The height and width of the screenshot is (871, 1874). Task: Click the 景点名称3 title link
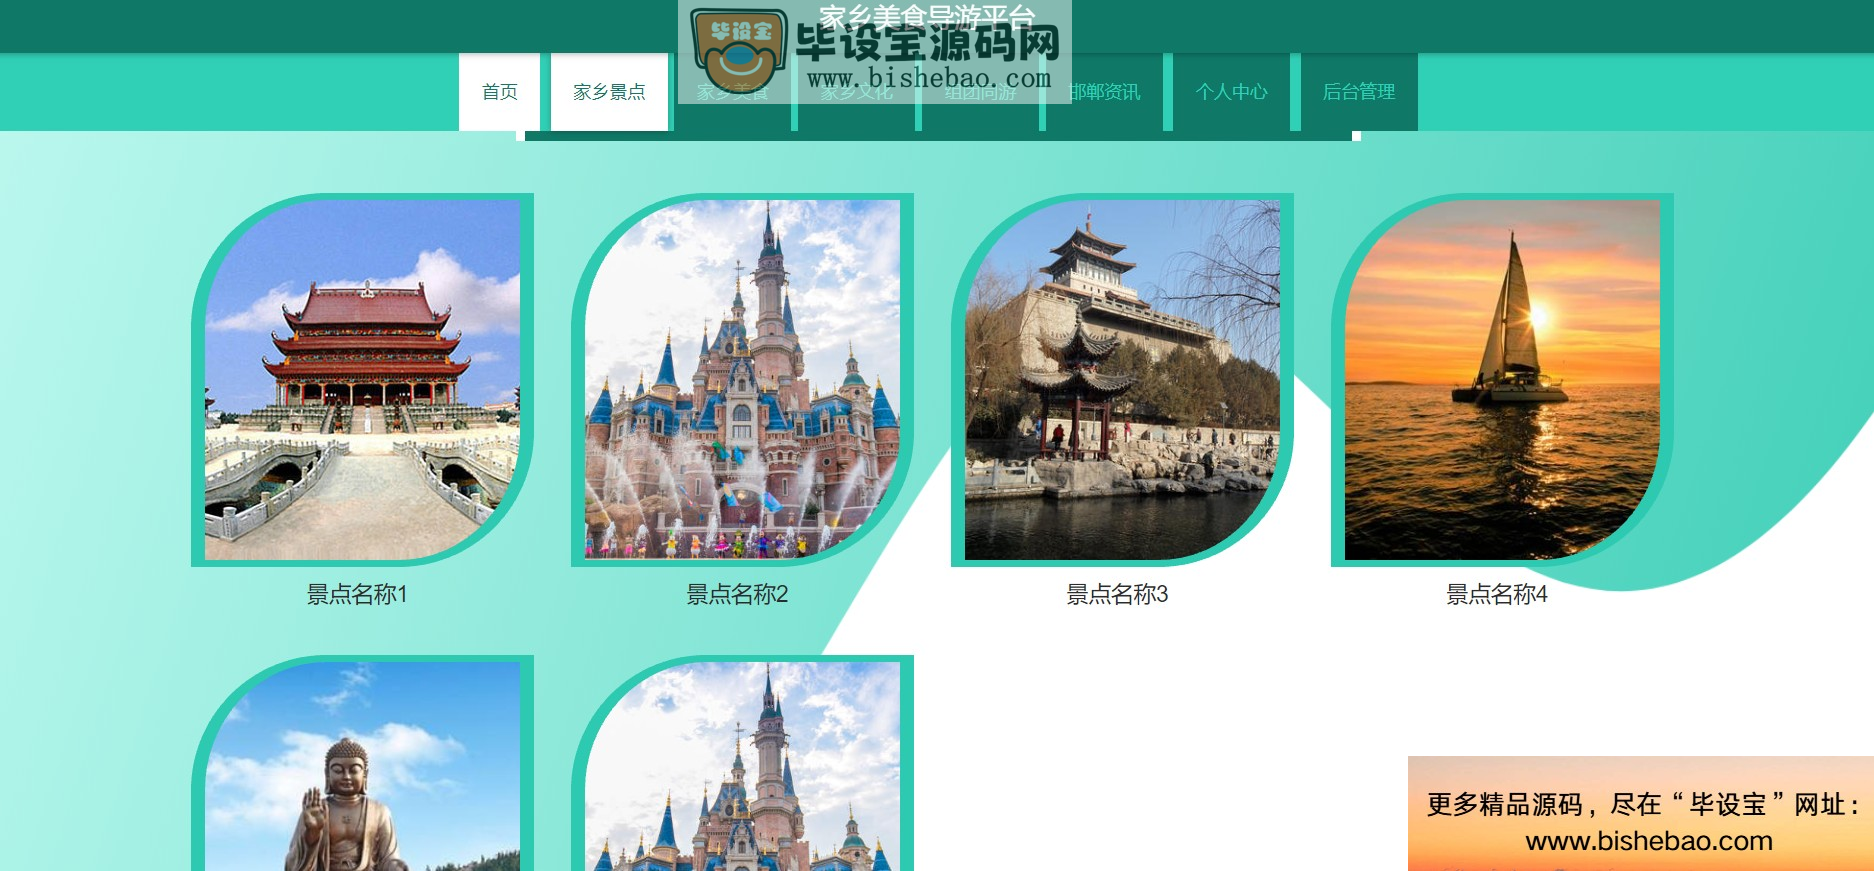(1117, 594)
